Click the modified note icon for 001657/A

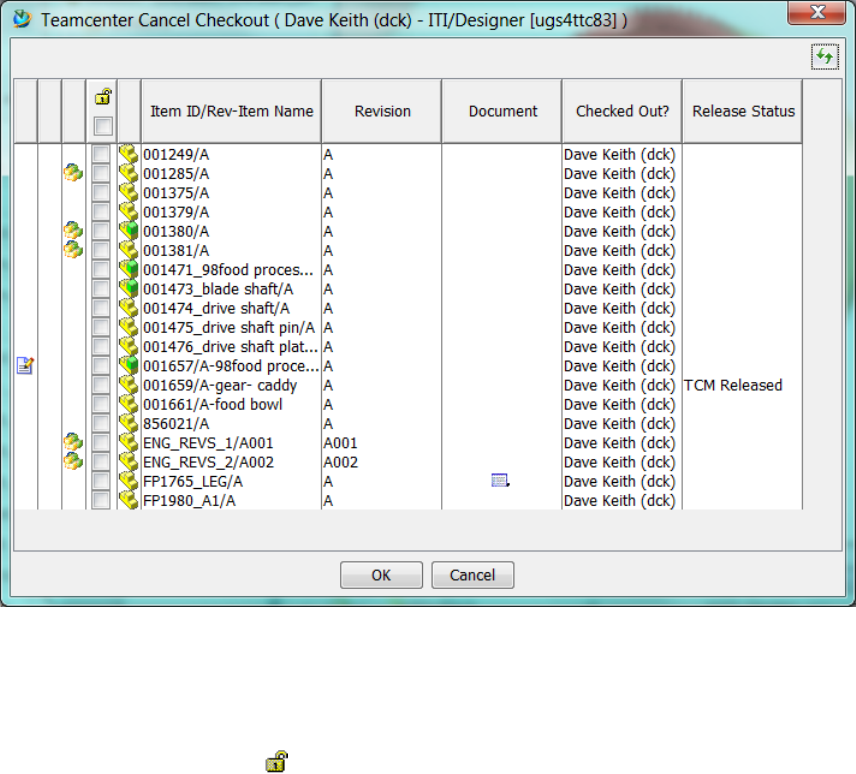click(25, 365)
